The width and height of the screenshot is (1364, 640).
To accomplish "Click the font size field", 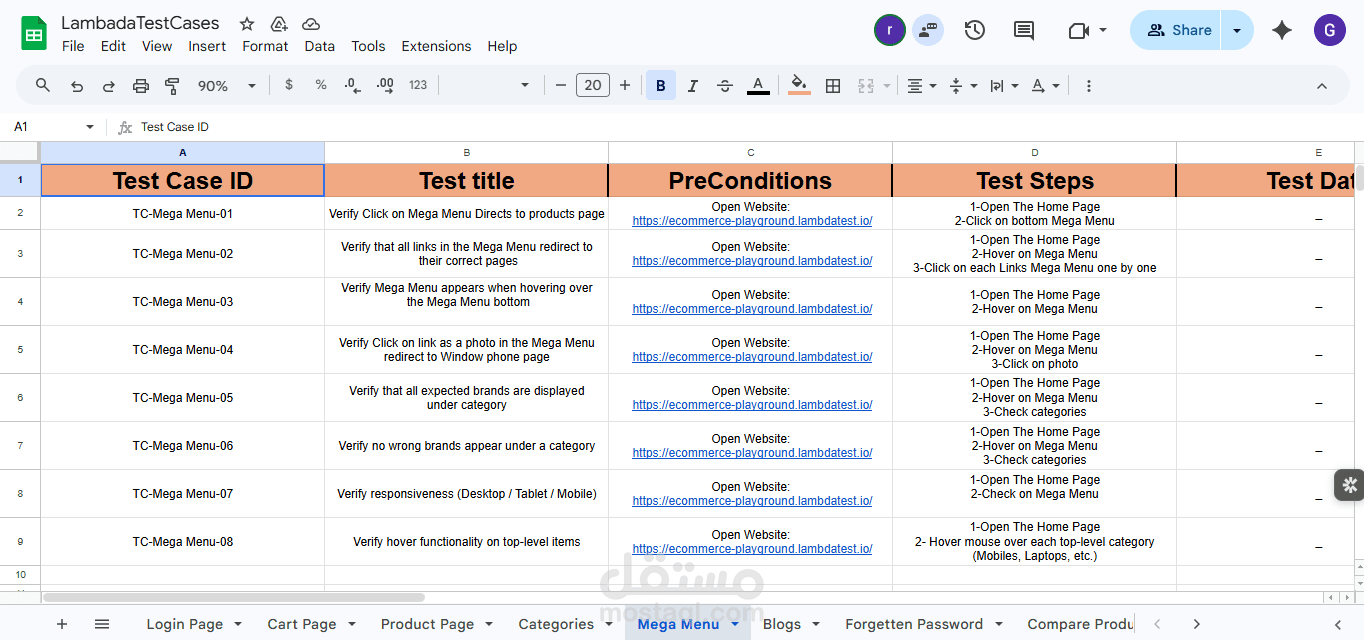I will pos(593,86).
